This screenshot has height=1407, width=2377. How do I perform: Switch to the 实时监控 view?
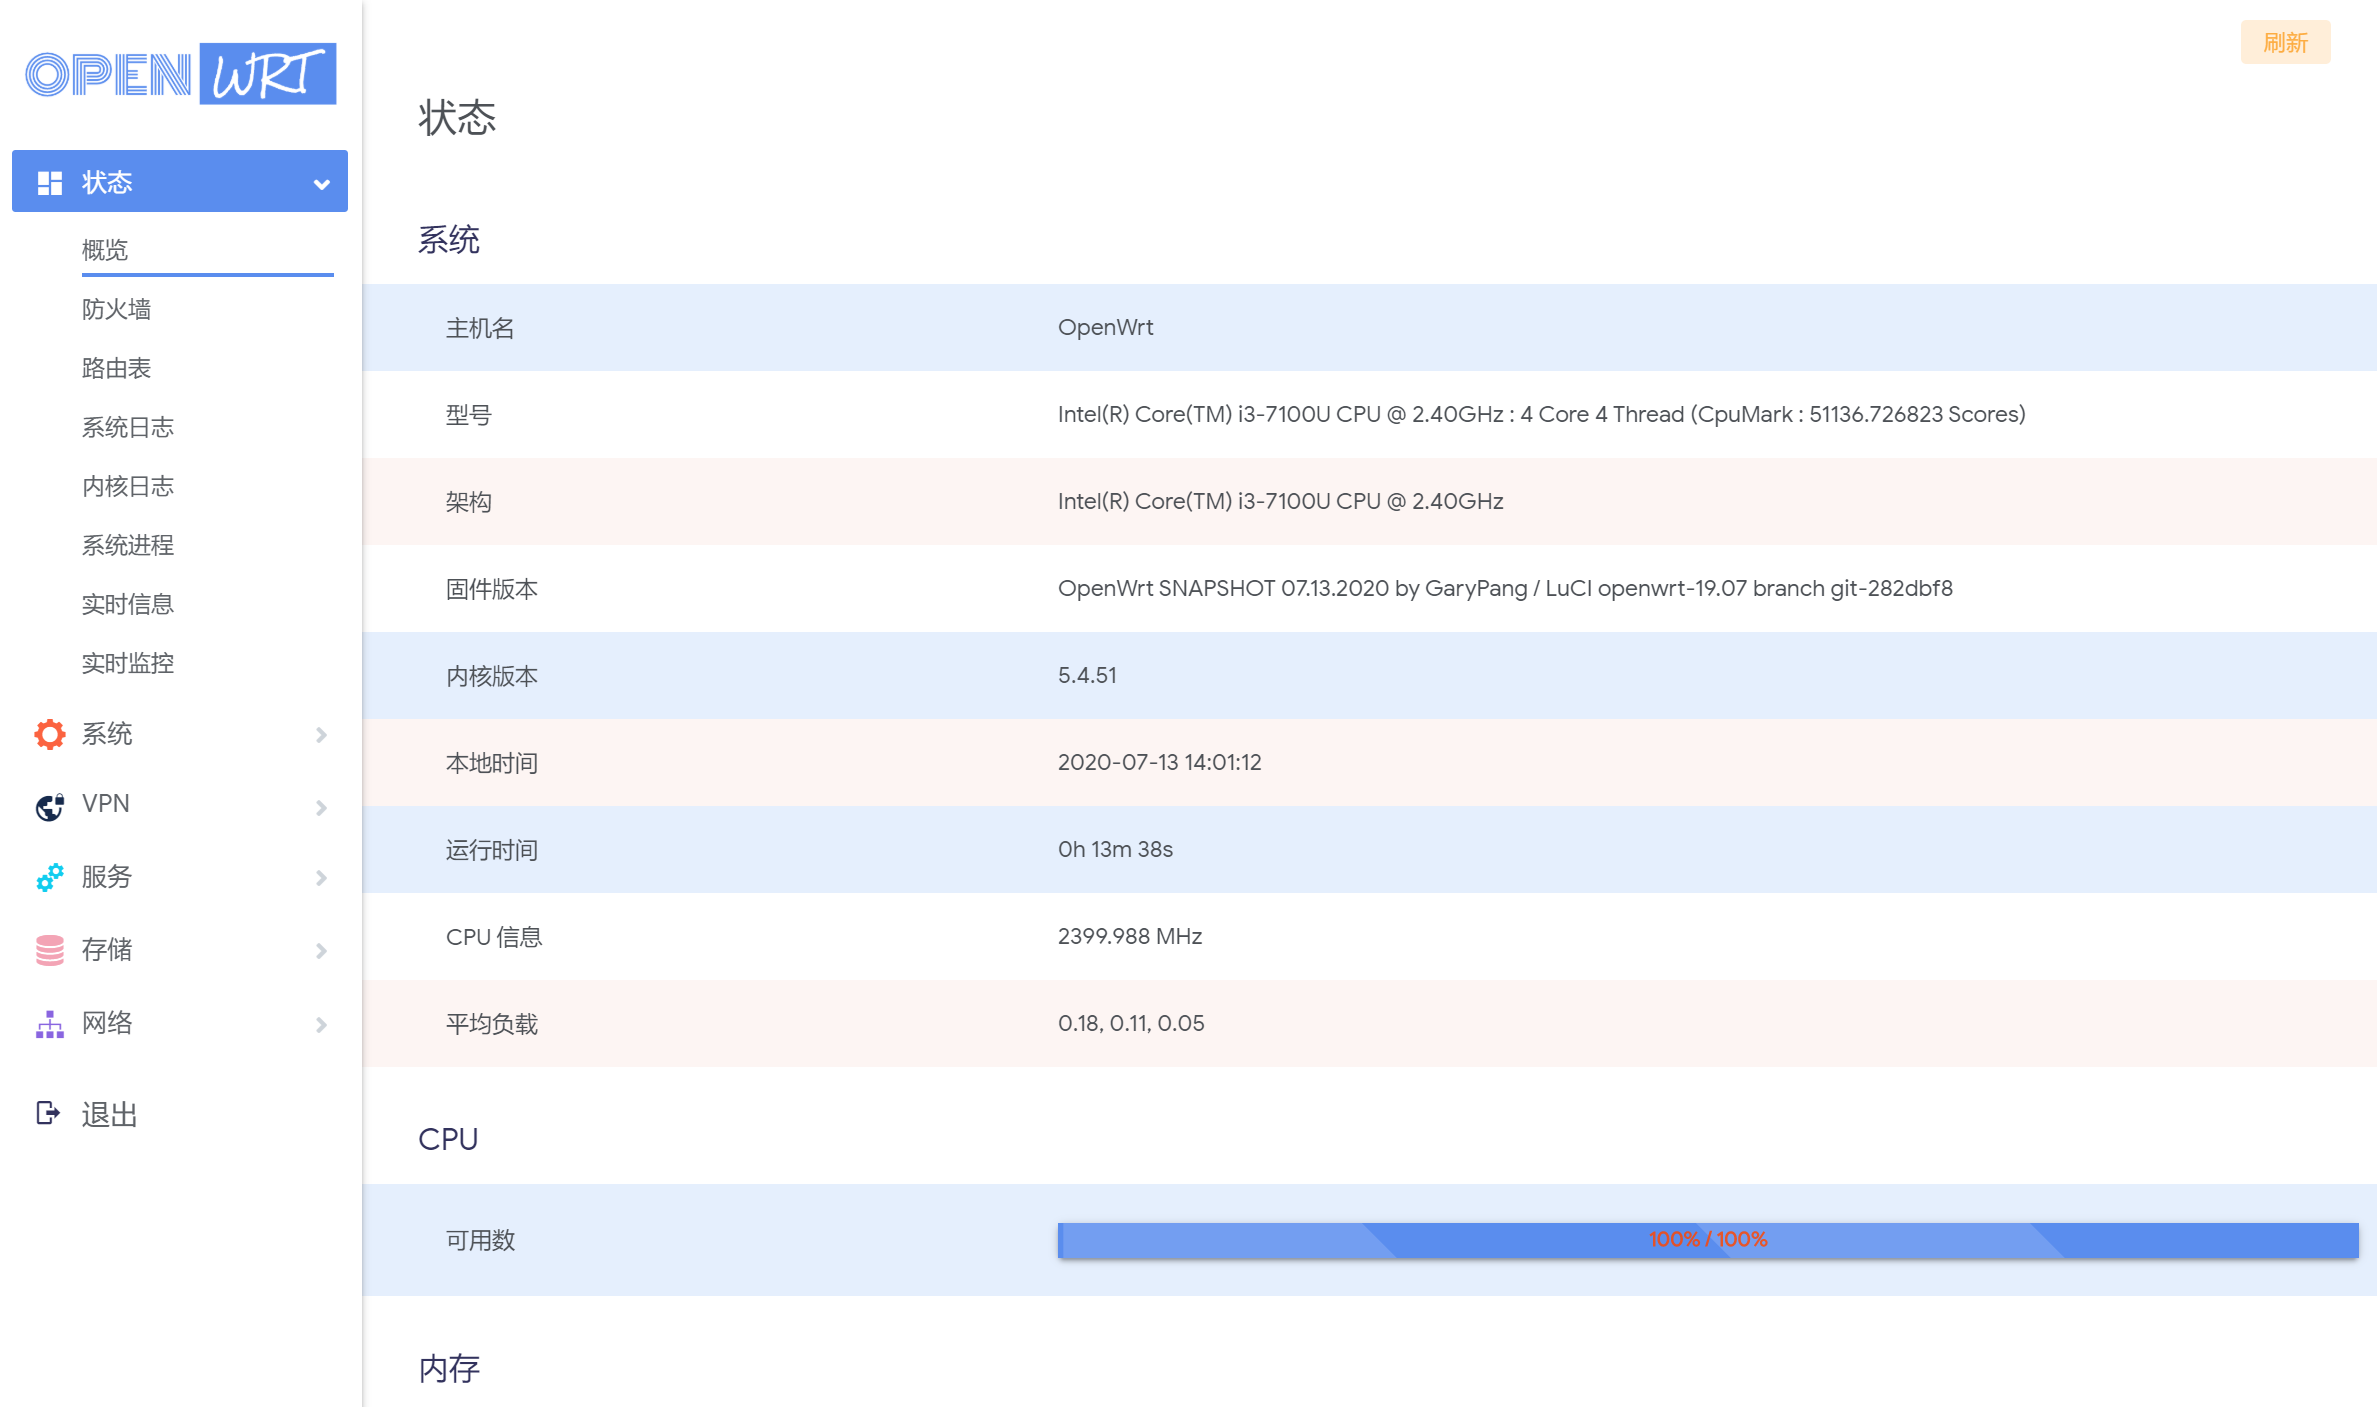tap(128, 663)
